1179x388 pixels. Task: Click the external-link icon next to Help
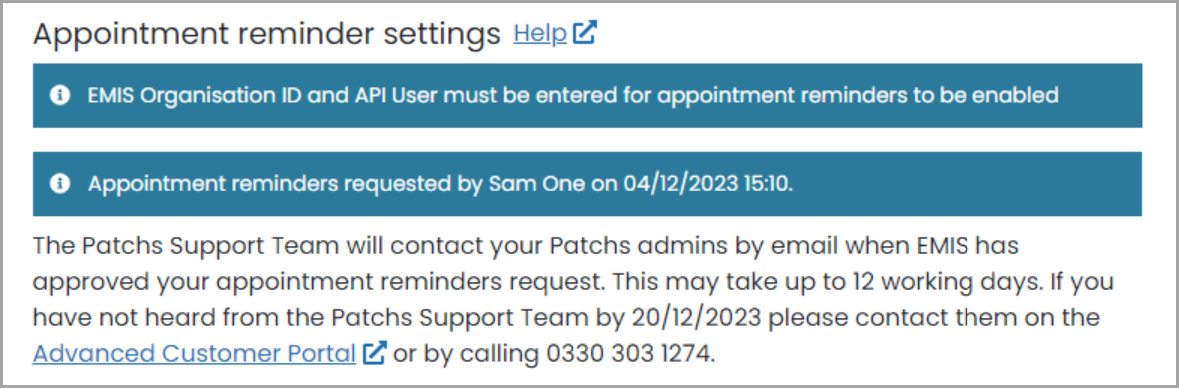click(x=584, y=33)
